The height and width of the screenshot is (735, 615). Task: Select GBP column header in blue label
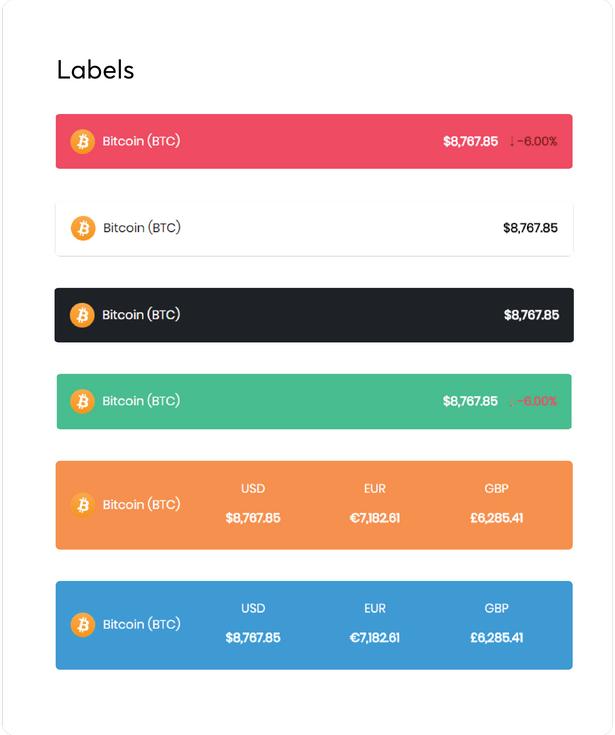pos(496,608)
